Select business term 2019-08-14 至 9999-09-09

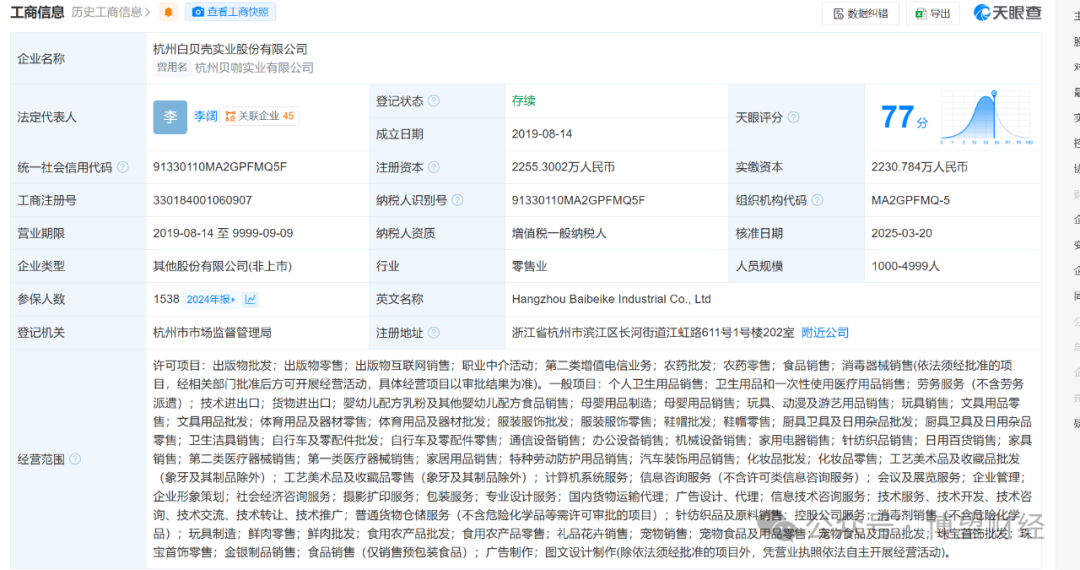coord(223,233)
